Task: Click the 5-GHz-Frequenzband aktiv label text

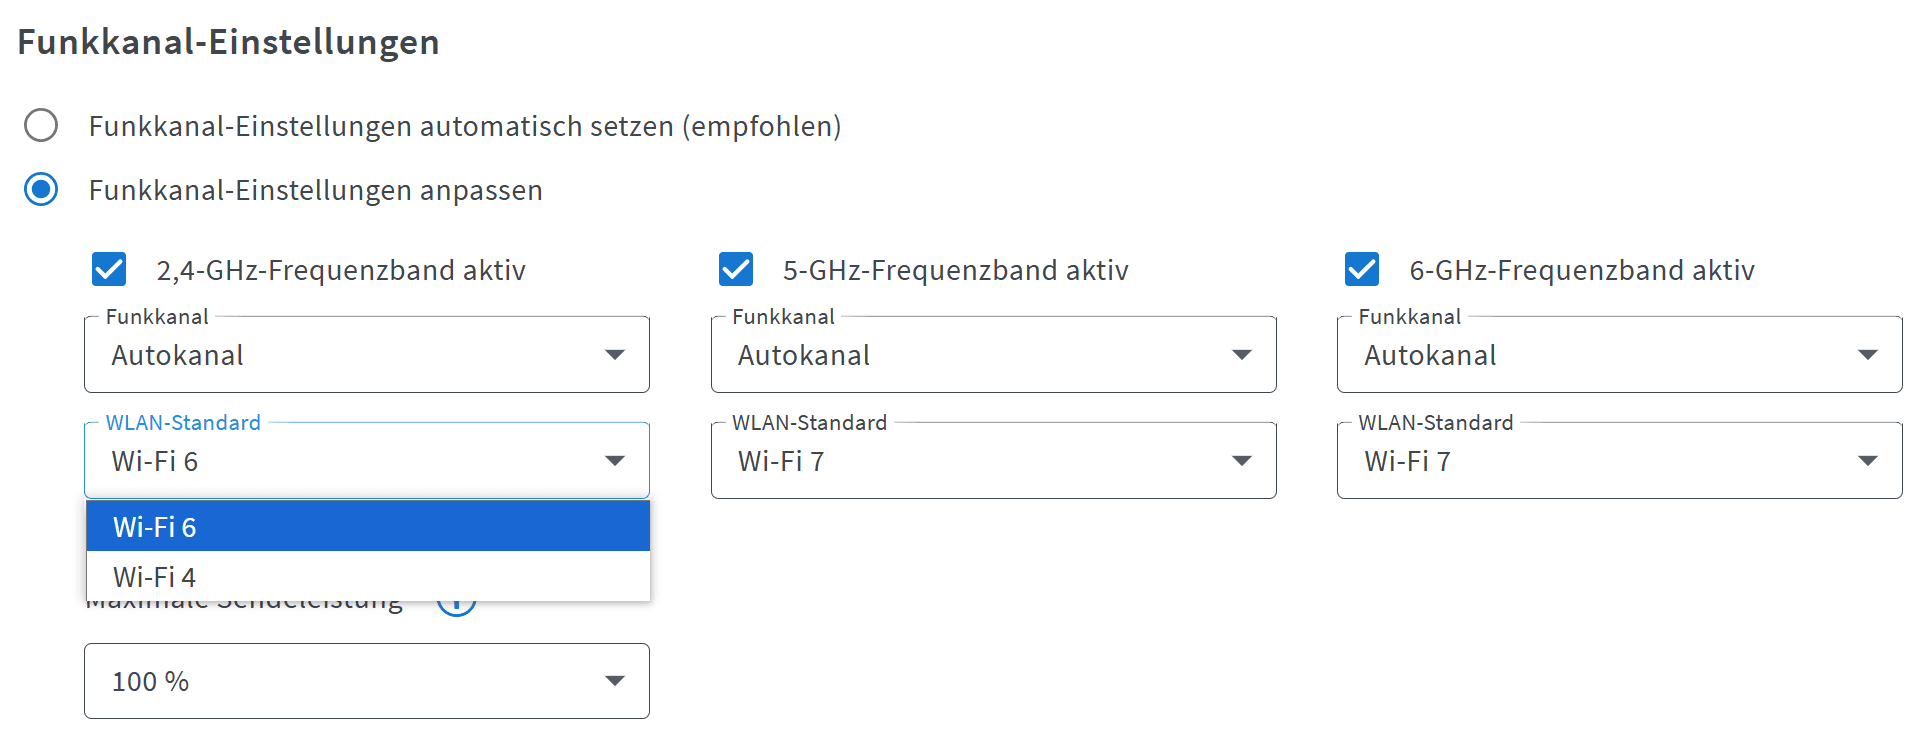Action: pyautogui.click(x=955, y=270)
